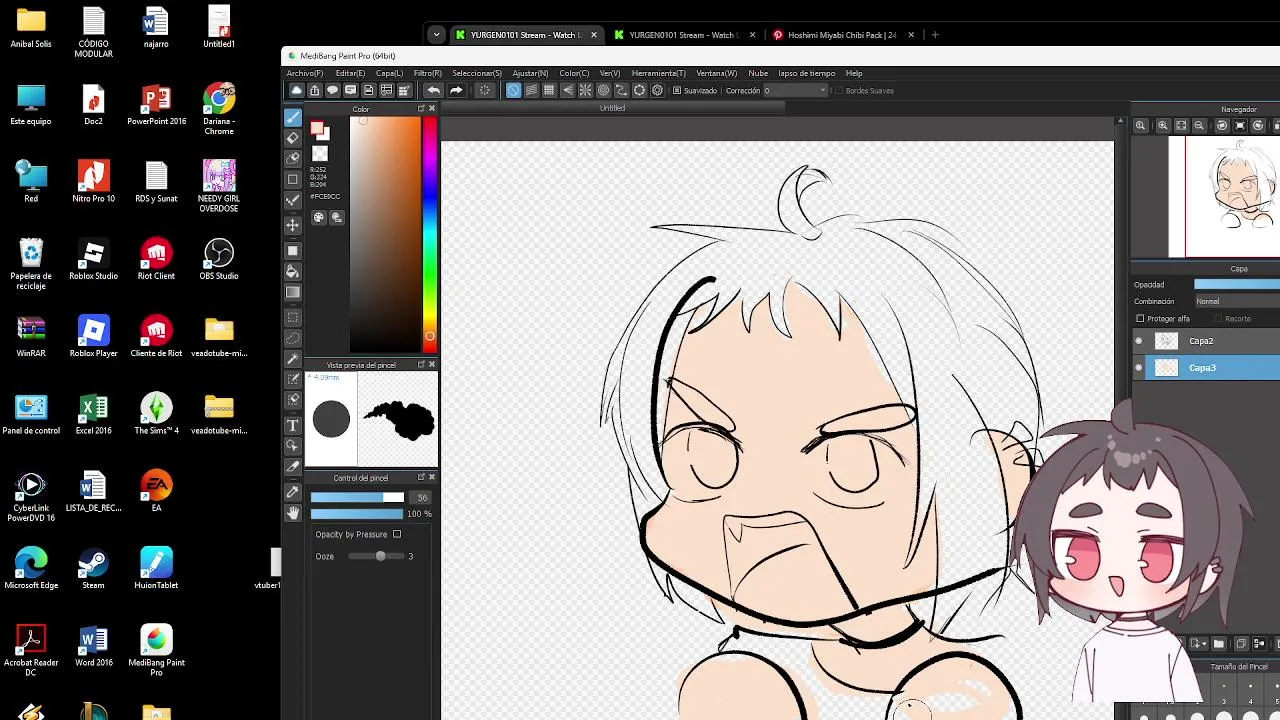Select the Eyedropper tool

point(293,491)
